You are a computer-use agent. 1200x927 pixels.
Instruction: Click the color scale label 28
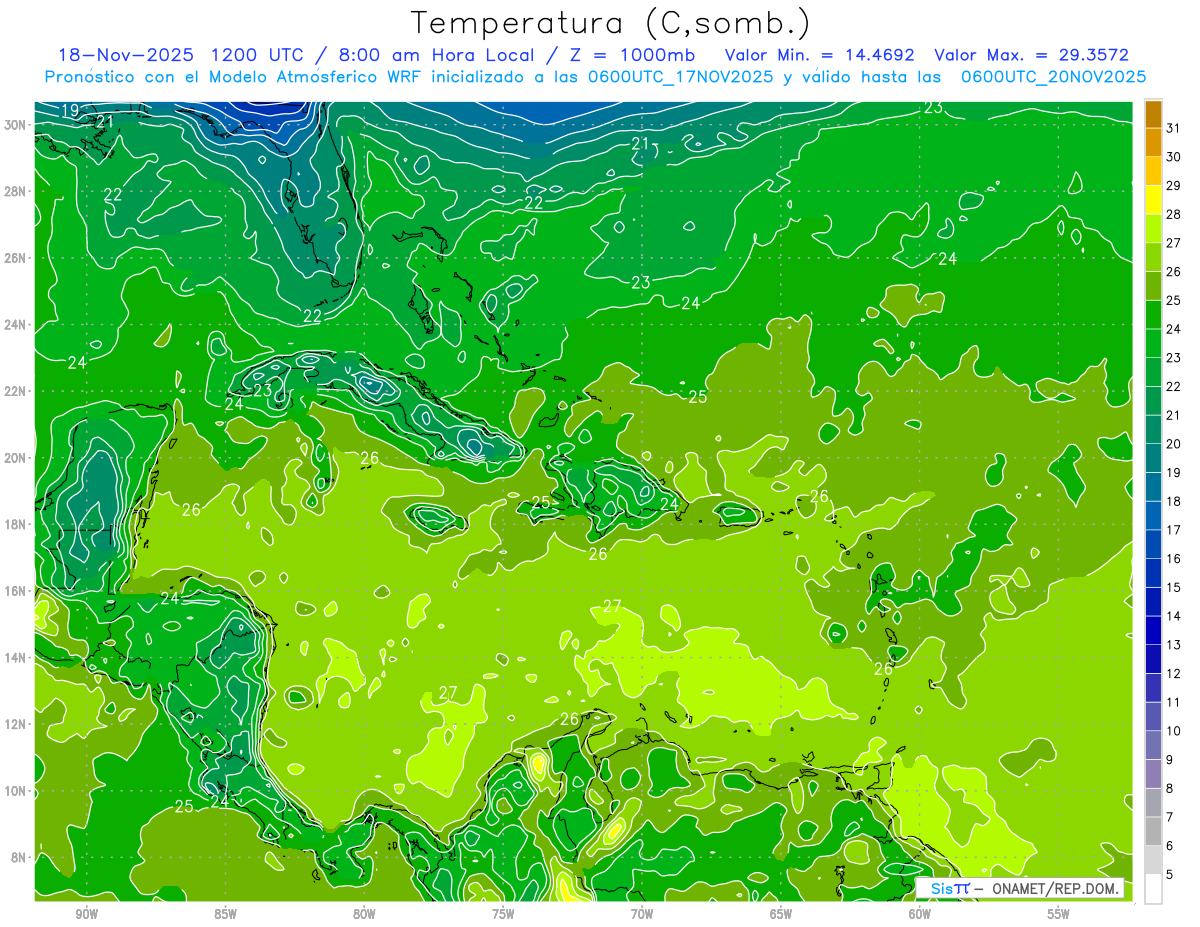tap(1174, 214)
